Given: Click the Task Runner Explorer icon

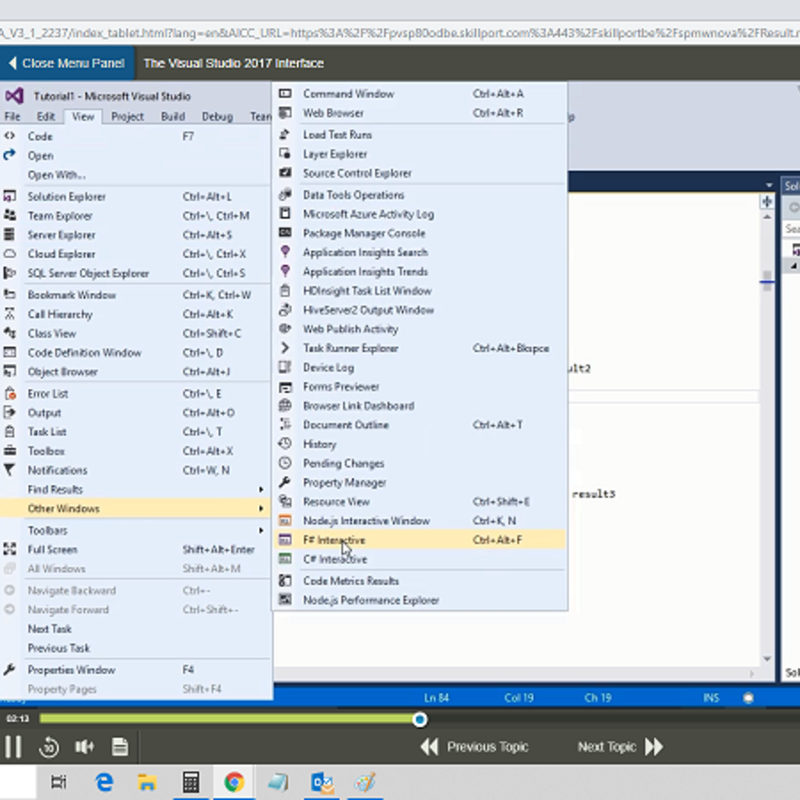Looking at the screenshot, I should point(285,348).
